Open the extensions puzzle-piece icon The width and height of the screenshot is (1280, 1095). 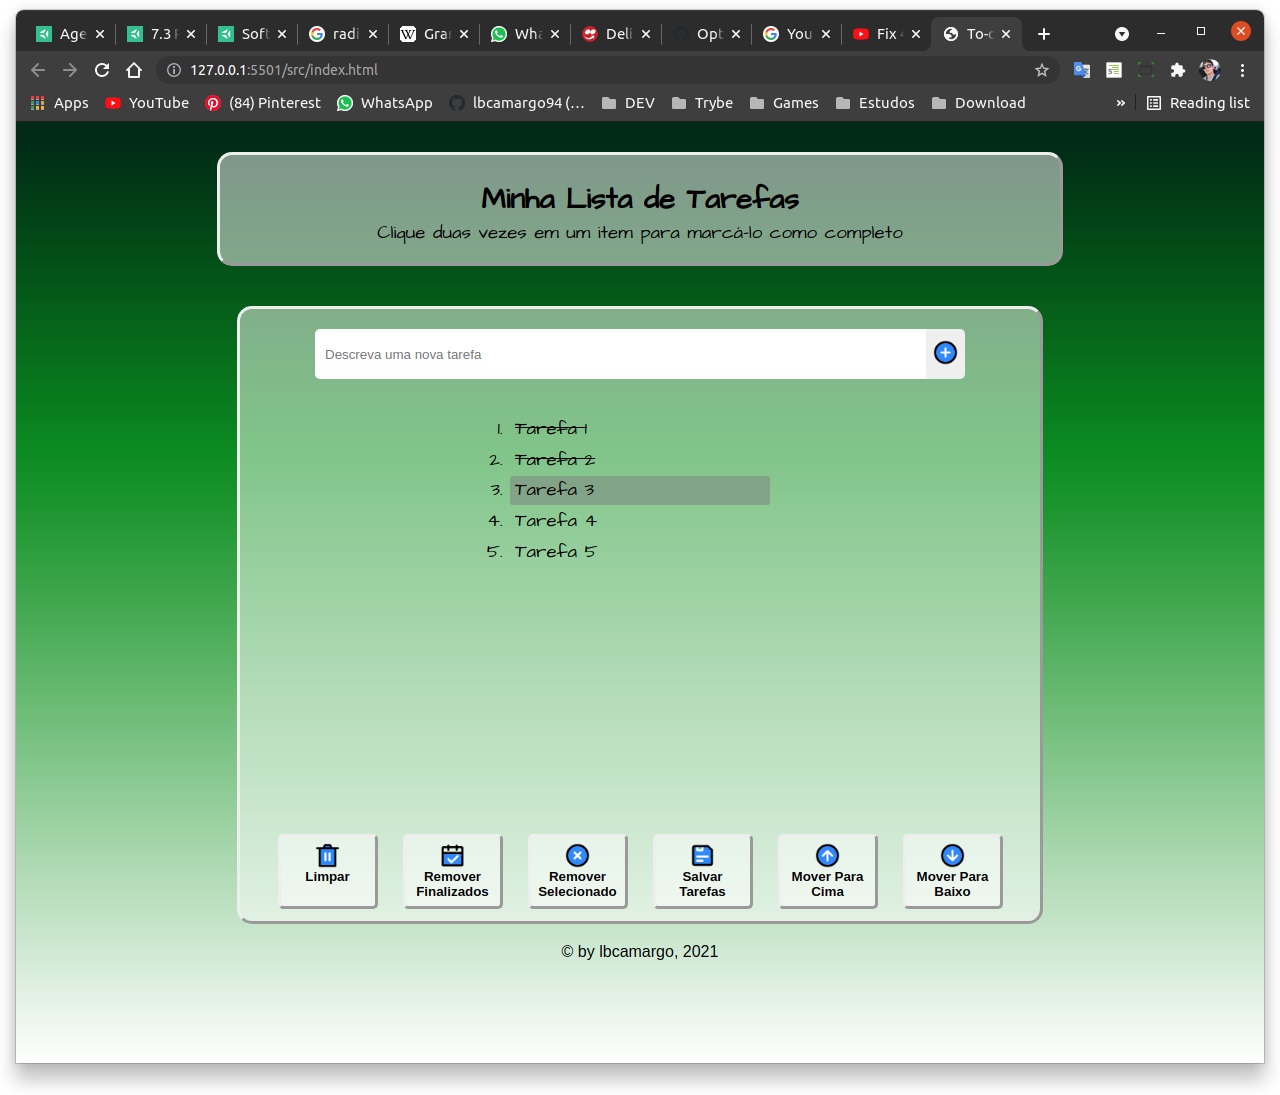tap(1177, 70)
